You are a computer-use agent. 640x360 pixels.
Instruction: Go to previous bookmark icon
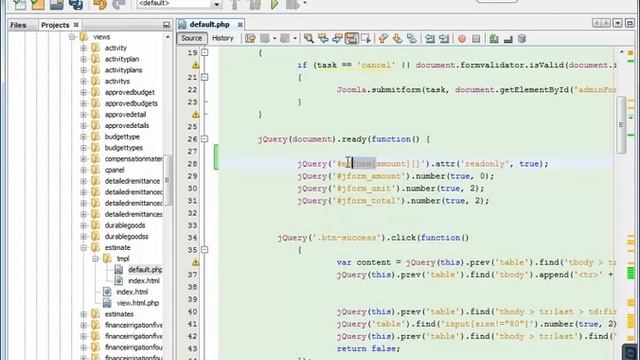pos(383,39)
